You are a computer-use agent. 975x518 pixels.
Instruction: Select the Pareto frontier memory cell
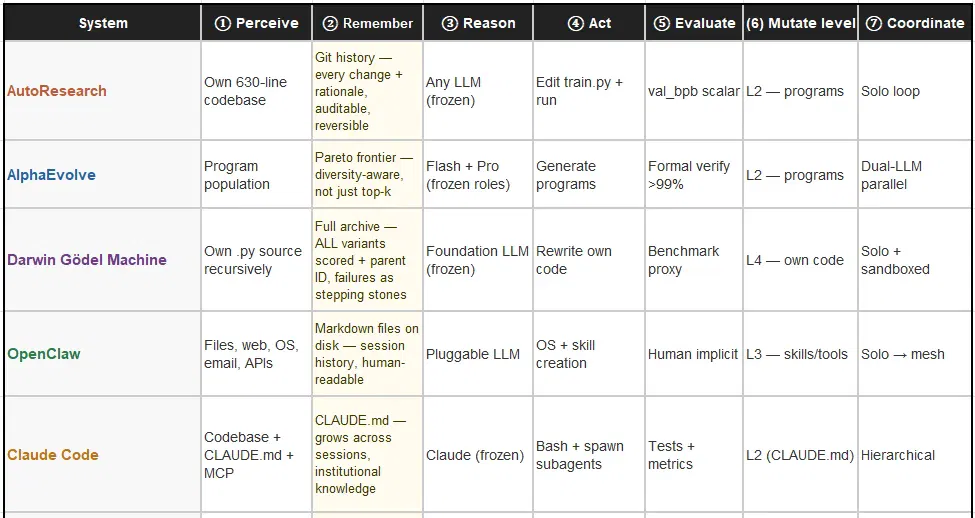pos(367,175)
